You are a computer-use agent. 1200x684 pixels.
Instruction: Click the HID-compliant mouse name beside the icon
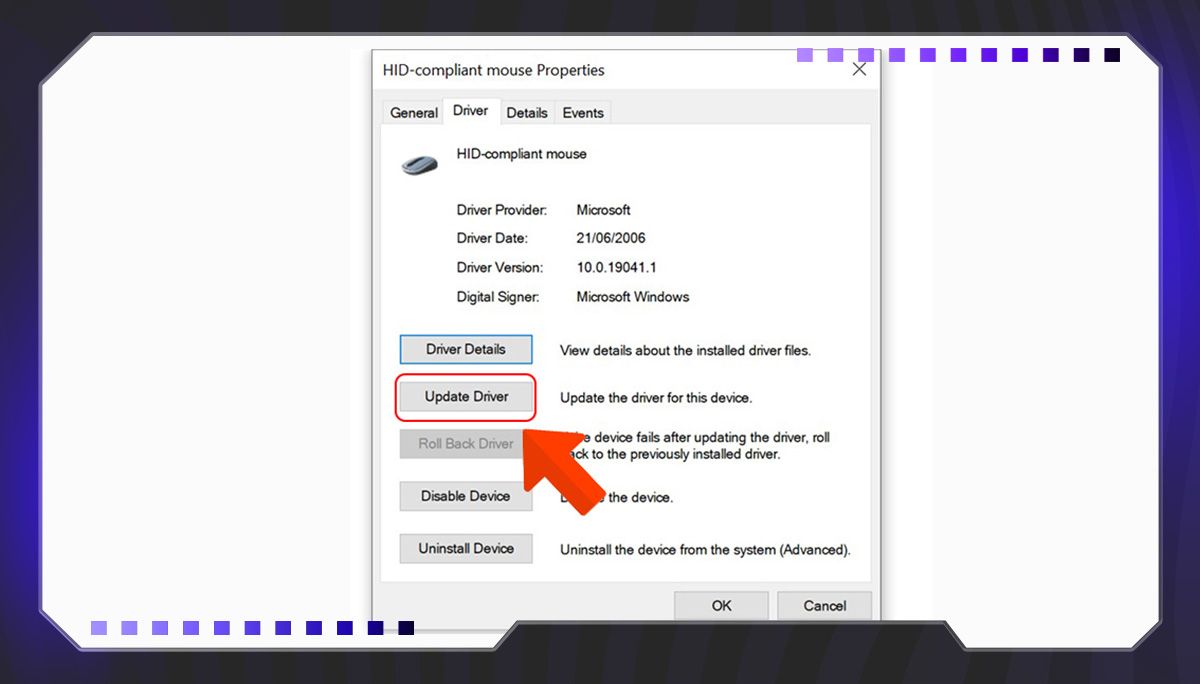(521, 154)
